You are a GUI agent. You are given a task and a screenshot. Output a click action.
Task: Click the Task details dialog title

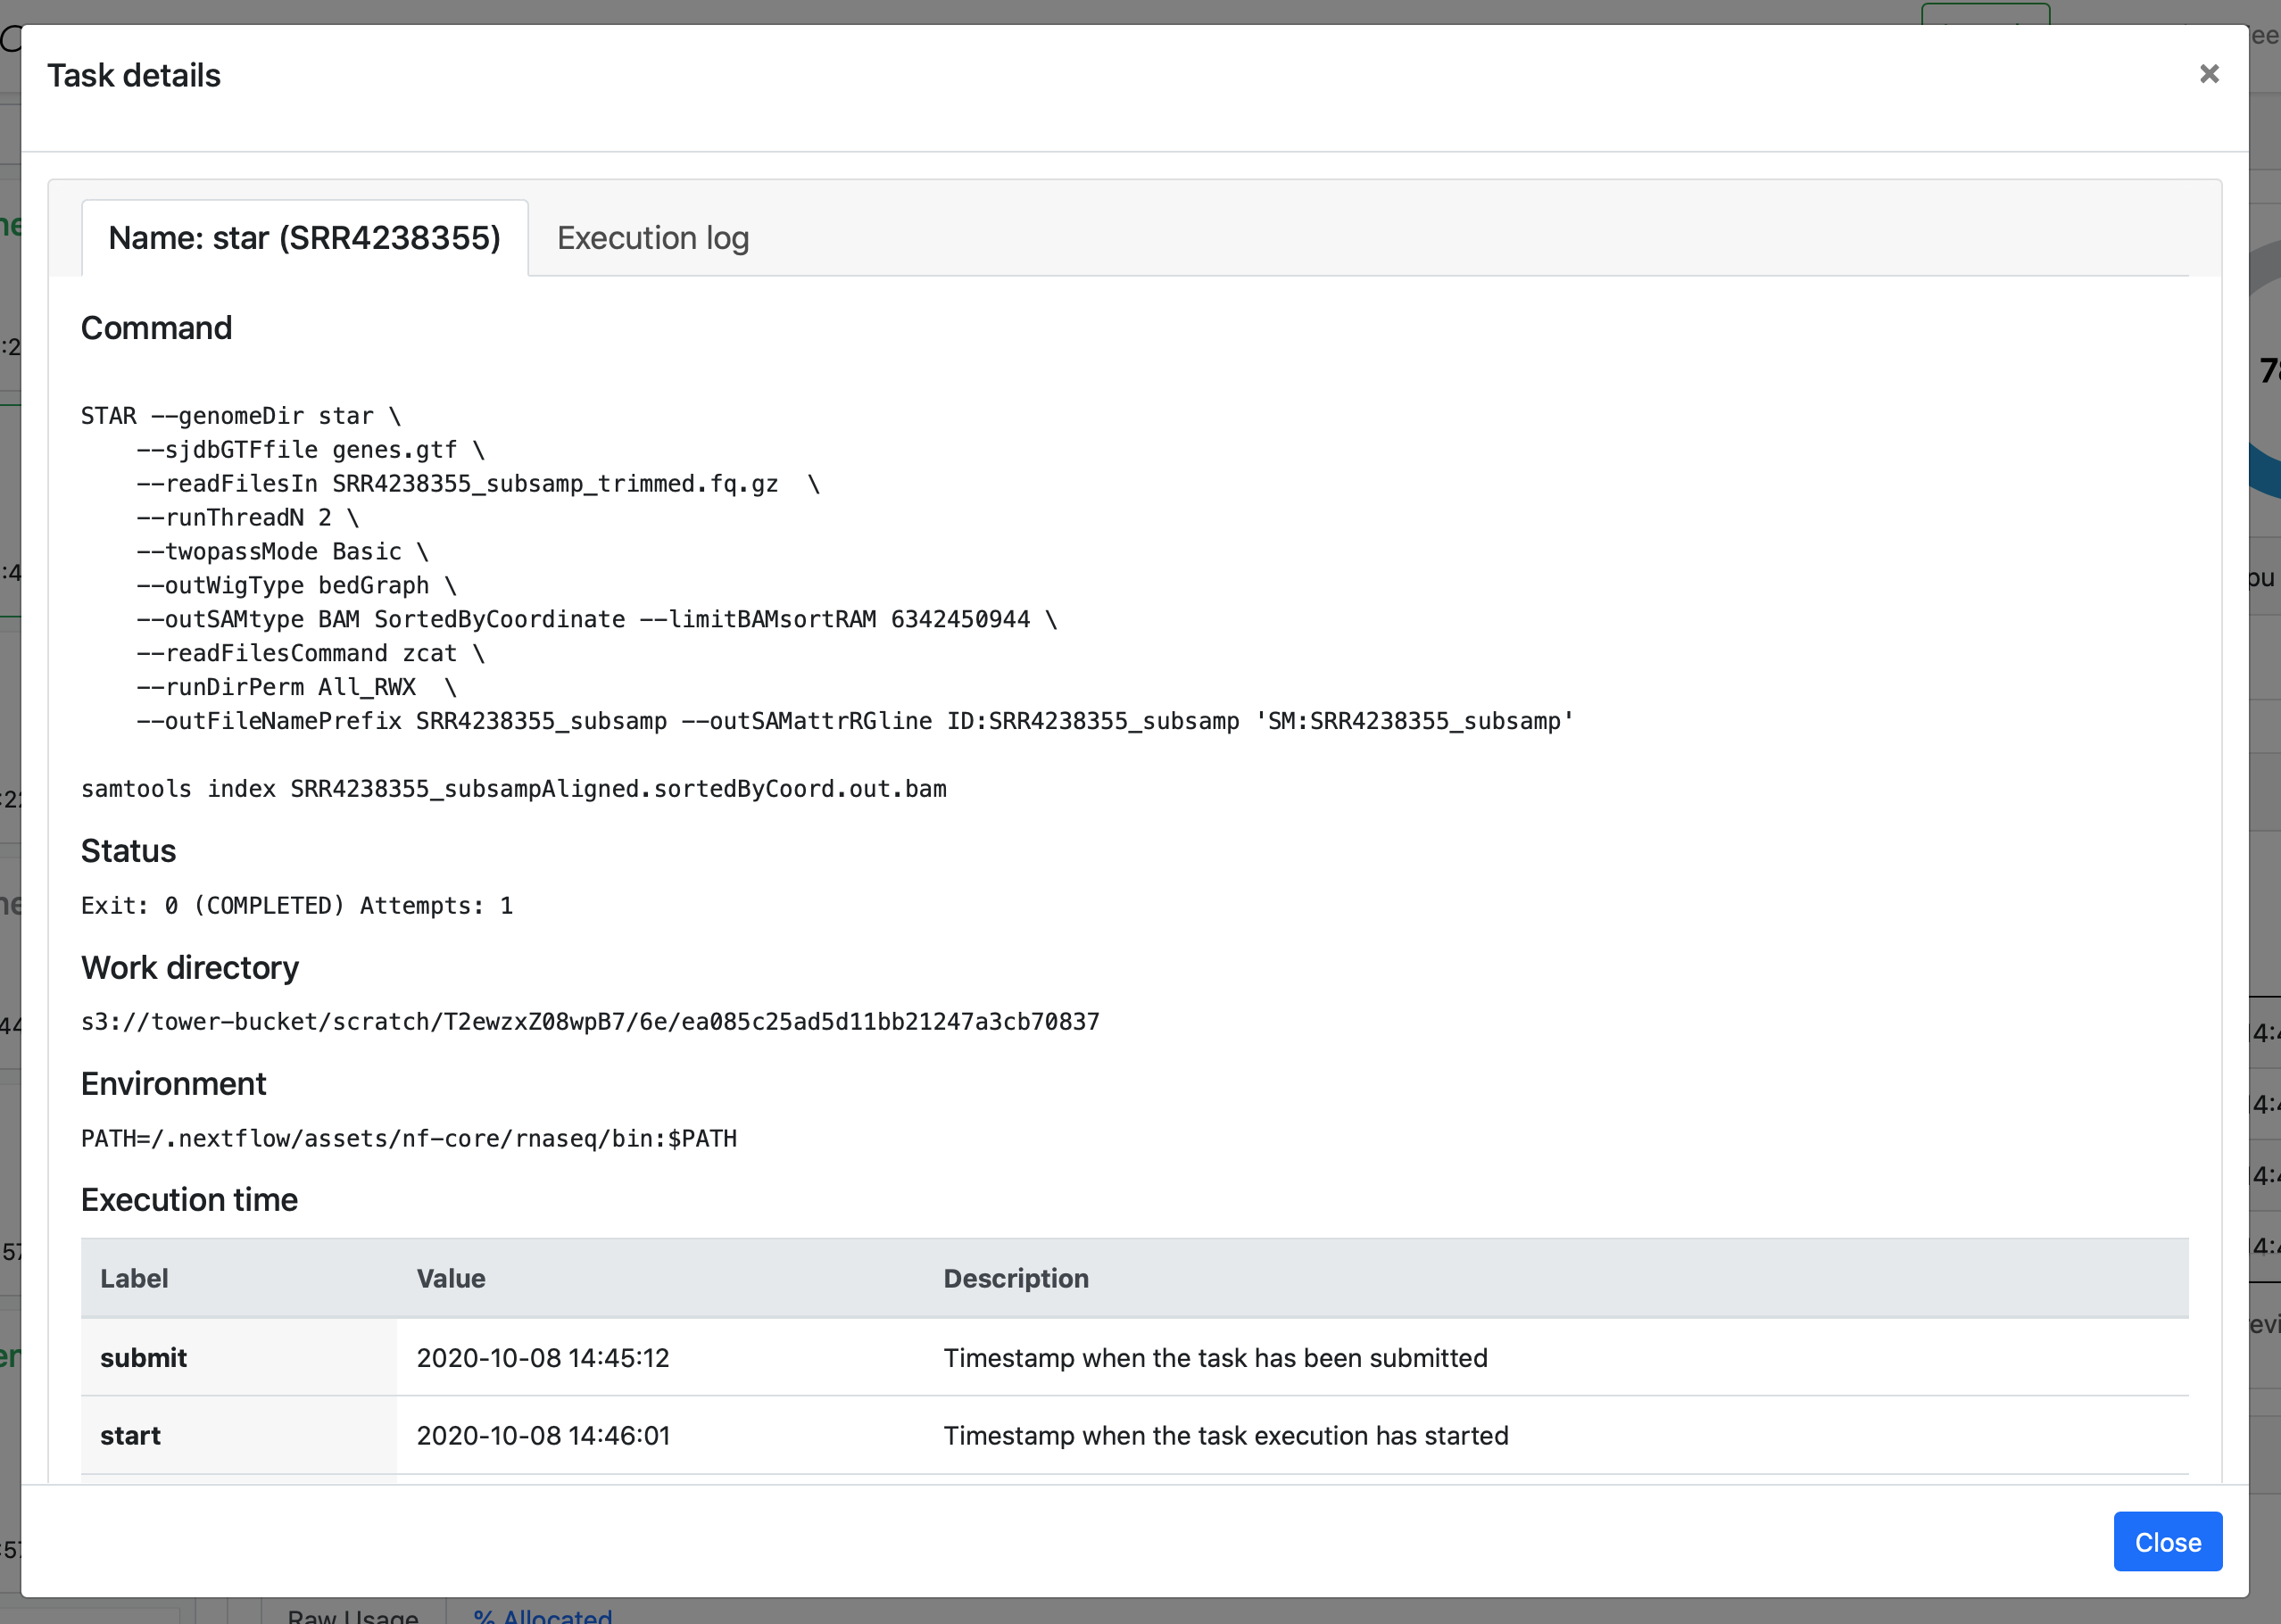click(134, 76)
